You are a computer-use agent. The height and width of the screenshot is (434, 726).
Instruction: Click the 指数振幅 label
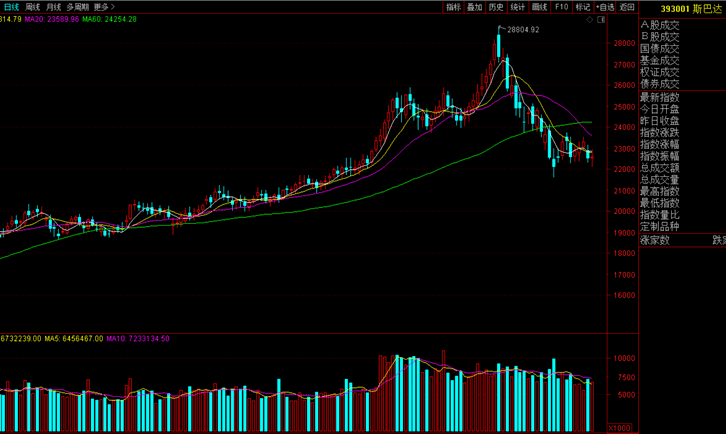(x=660, y=156)
